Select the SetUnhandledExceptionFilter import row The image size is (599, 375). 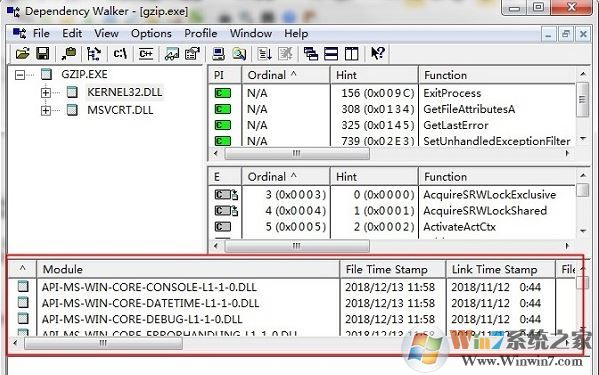point(392,141)
